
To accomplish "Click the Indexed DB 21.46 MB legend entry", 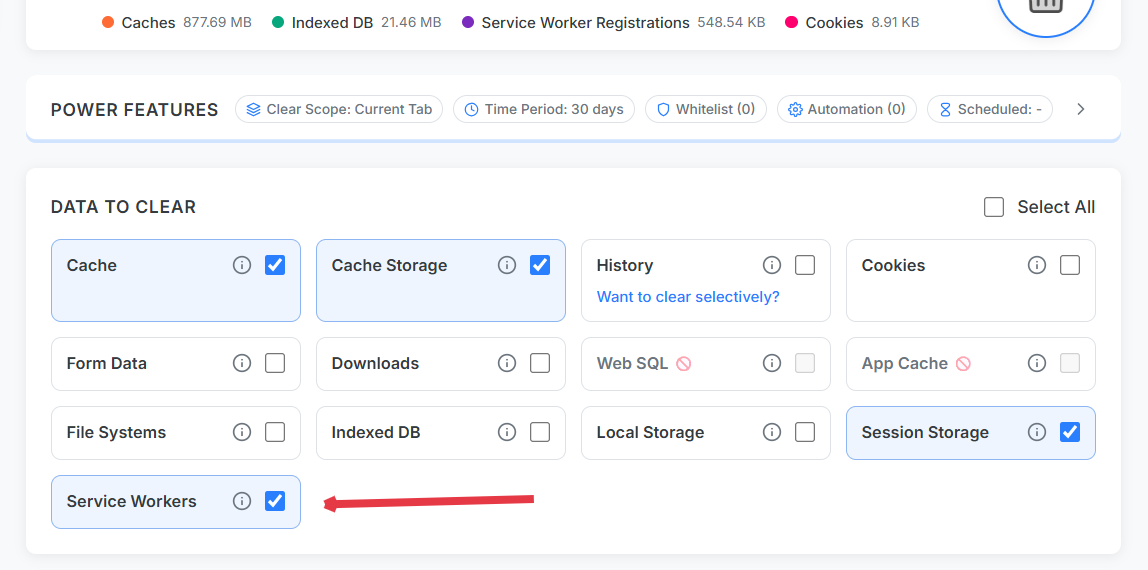I will tap(356, 23).
